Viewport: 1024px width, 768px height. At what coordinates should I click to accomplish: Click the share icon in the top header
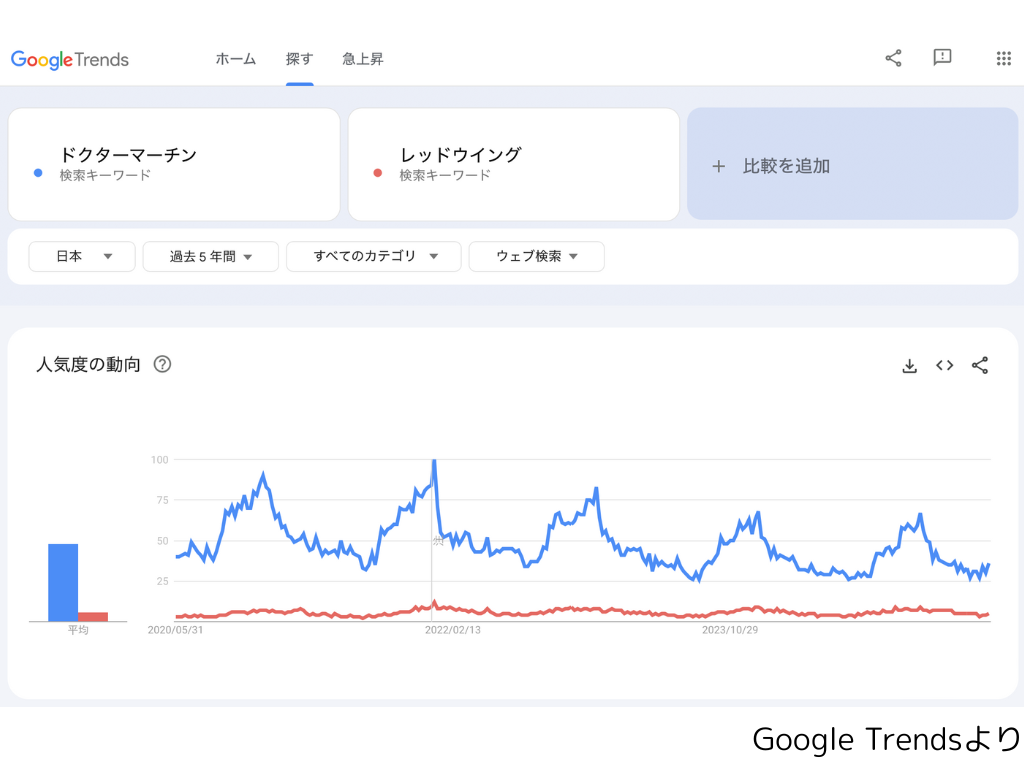click(893, 58)
